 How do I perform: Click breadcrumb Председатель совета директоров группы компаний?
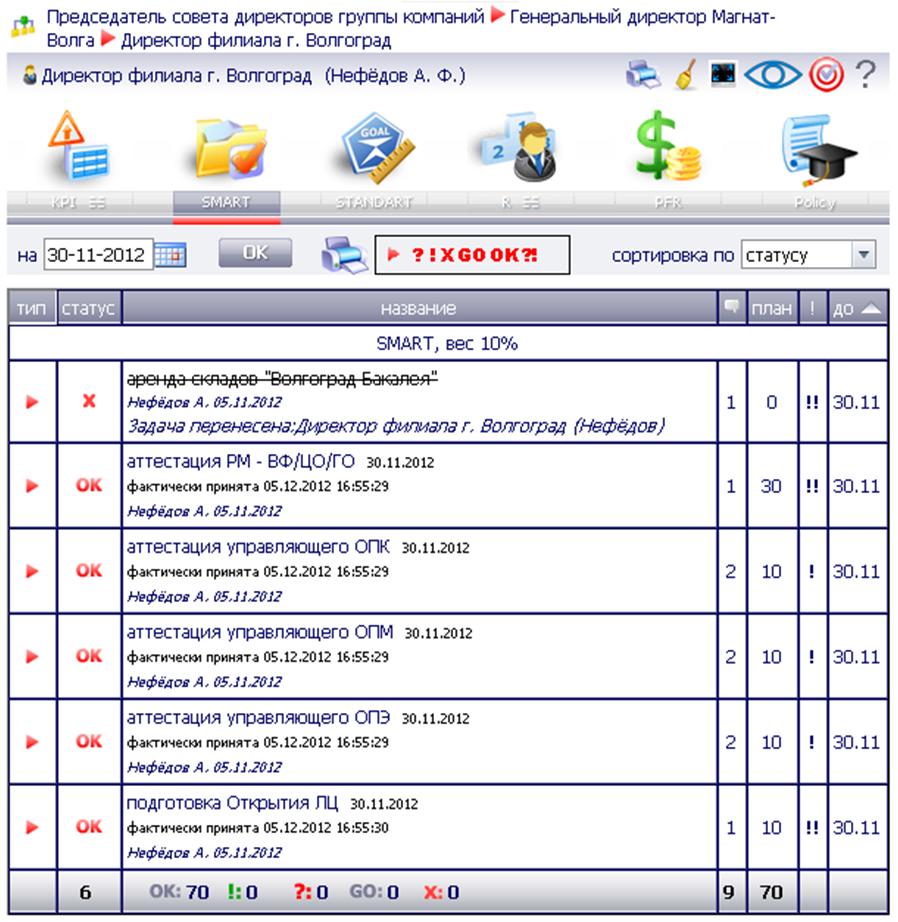click(265, 17)
